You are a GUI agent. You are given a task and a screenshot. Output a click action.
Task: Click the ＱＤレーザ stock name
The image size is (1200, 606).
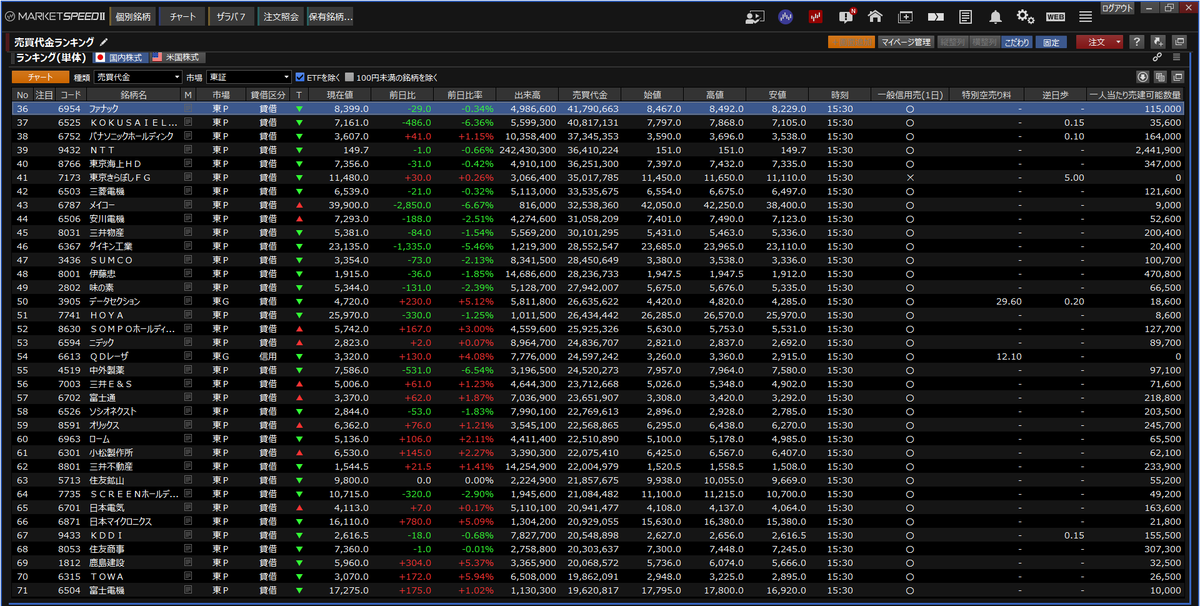pos(111,356)
